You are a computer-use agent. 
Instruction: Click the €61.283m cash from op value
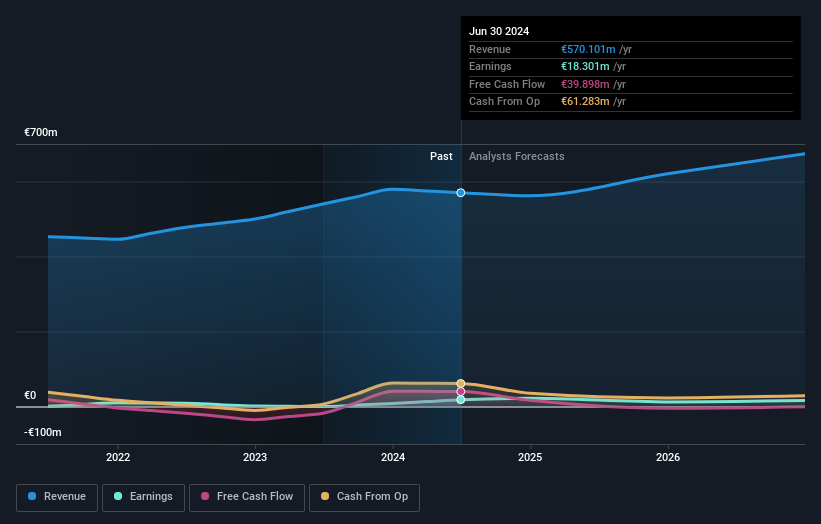pos(585,102)
